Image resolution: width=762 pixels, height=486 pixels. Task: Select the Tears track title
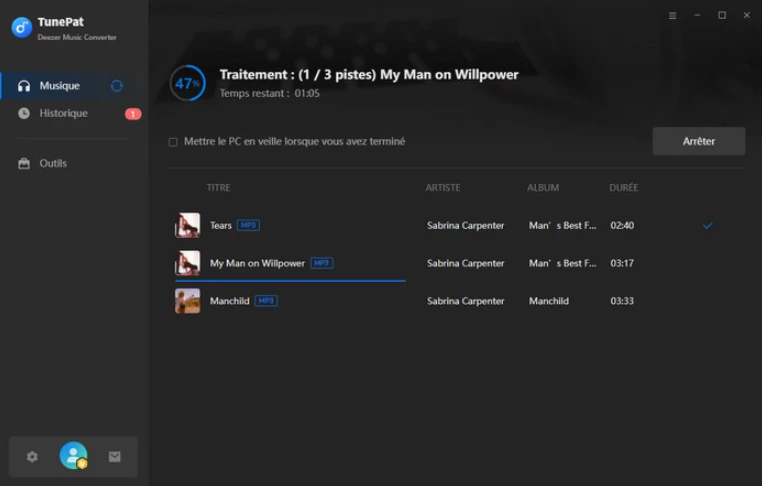point(221,226)
